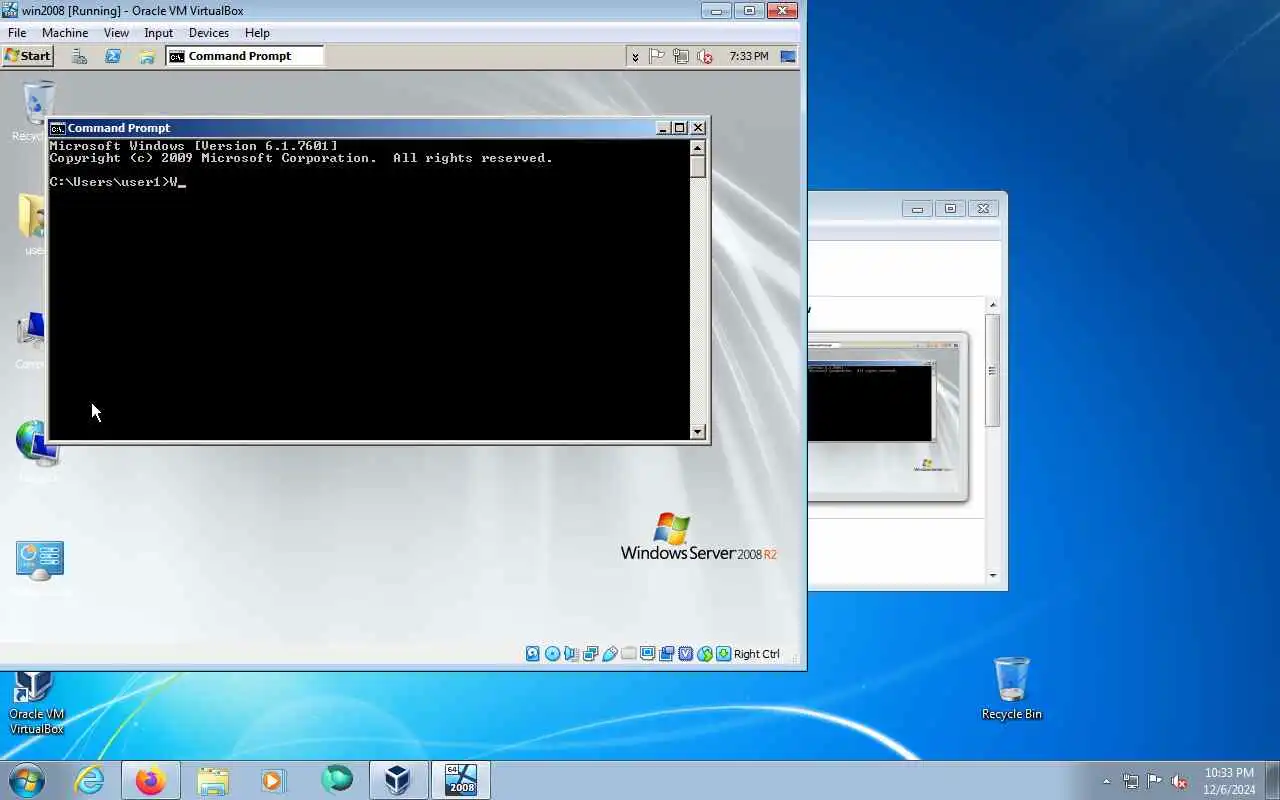Viewport: 1280px width, 800px height.
Task: Open the Devices menu in VirtualBox
Action: pyautogui.click(x=209, y=33)
